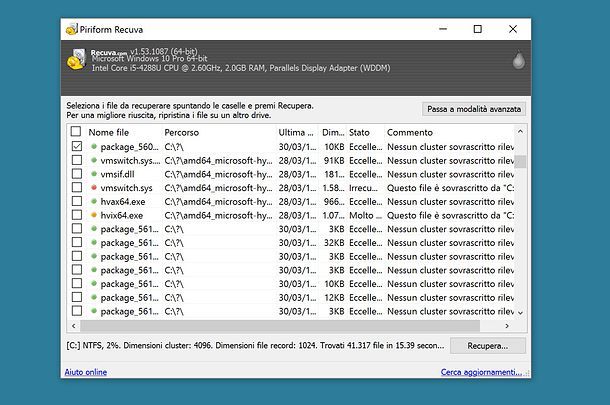Viewport: 610px width, 405px height.
Task: Click the Recuva logo in the title bar
Action: coord(72,29)
